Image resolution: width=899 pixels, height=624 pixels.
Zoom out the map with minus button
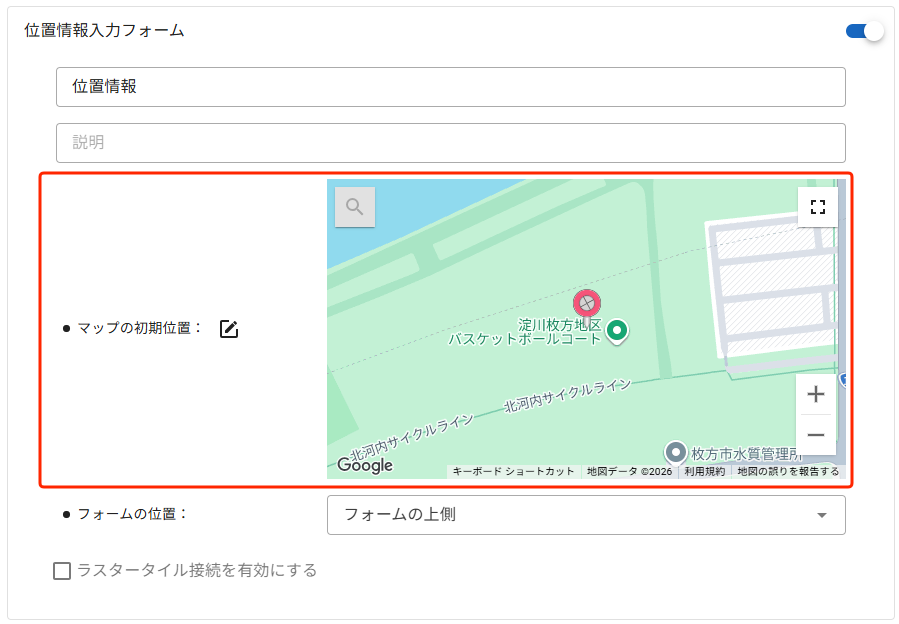pyautogui.click(x=815, y=435)
